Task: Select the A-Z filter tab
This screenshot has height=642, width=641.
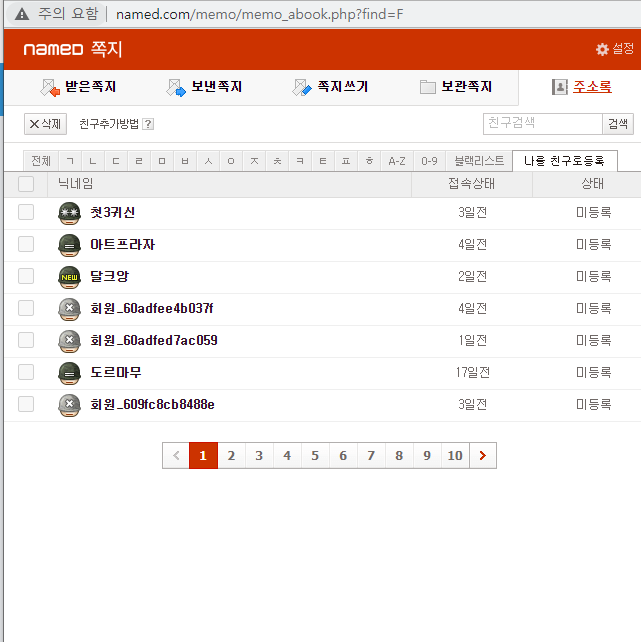Action: point(397,161)
